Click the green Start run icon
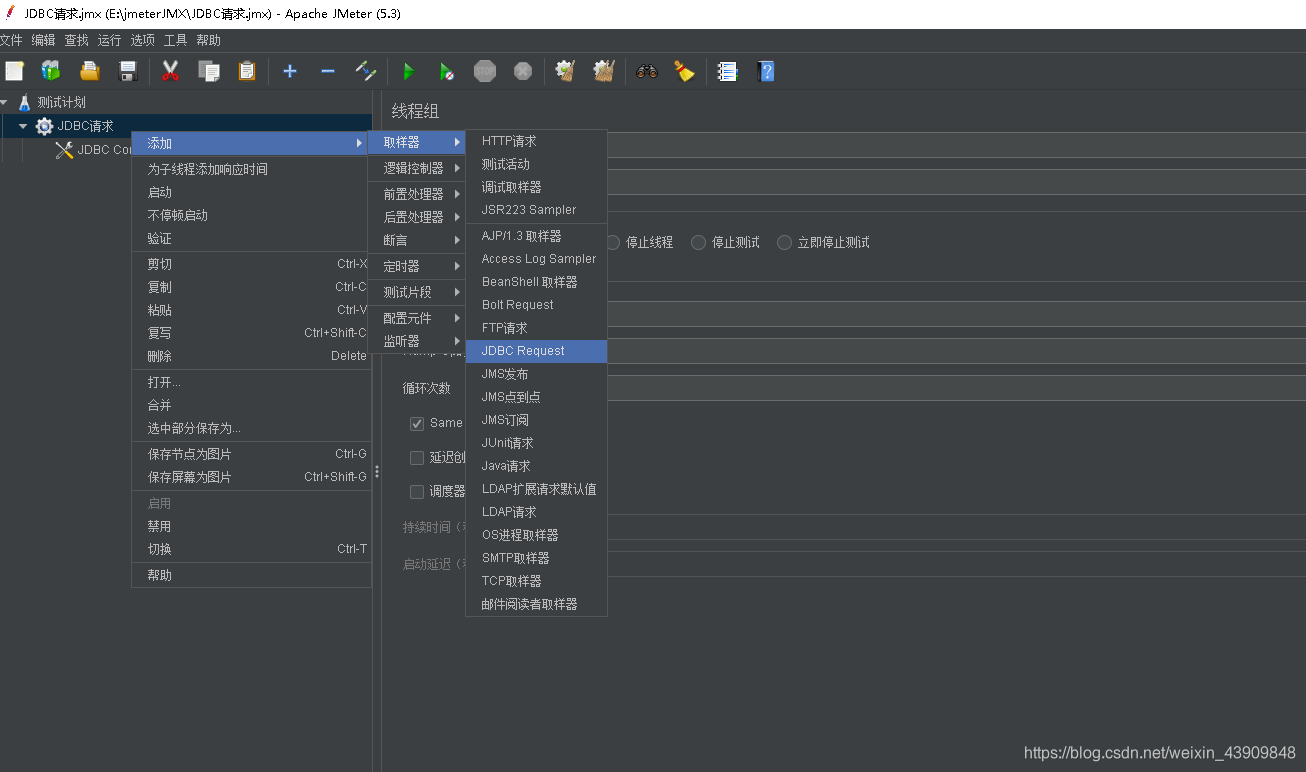The width and height of the screenshot is (1306, 772). tap(408, 71)
